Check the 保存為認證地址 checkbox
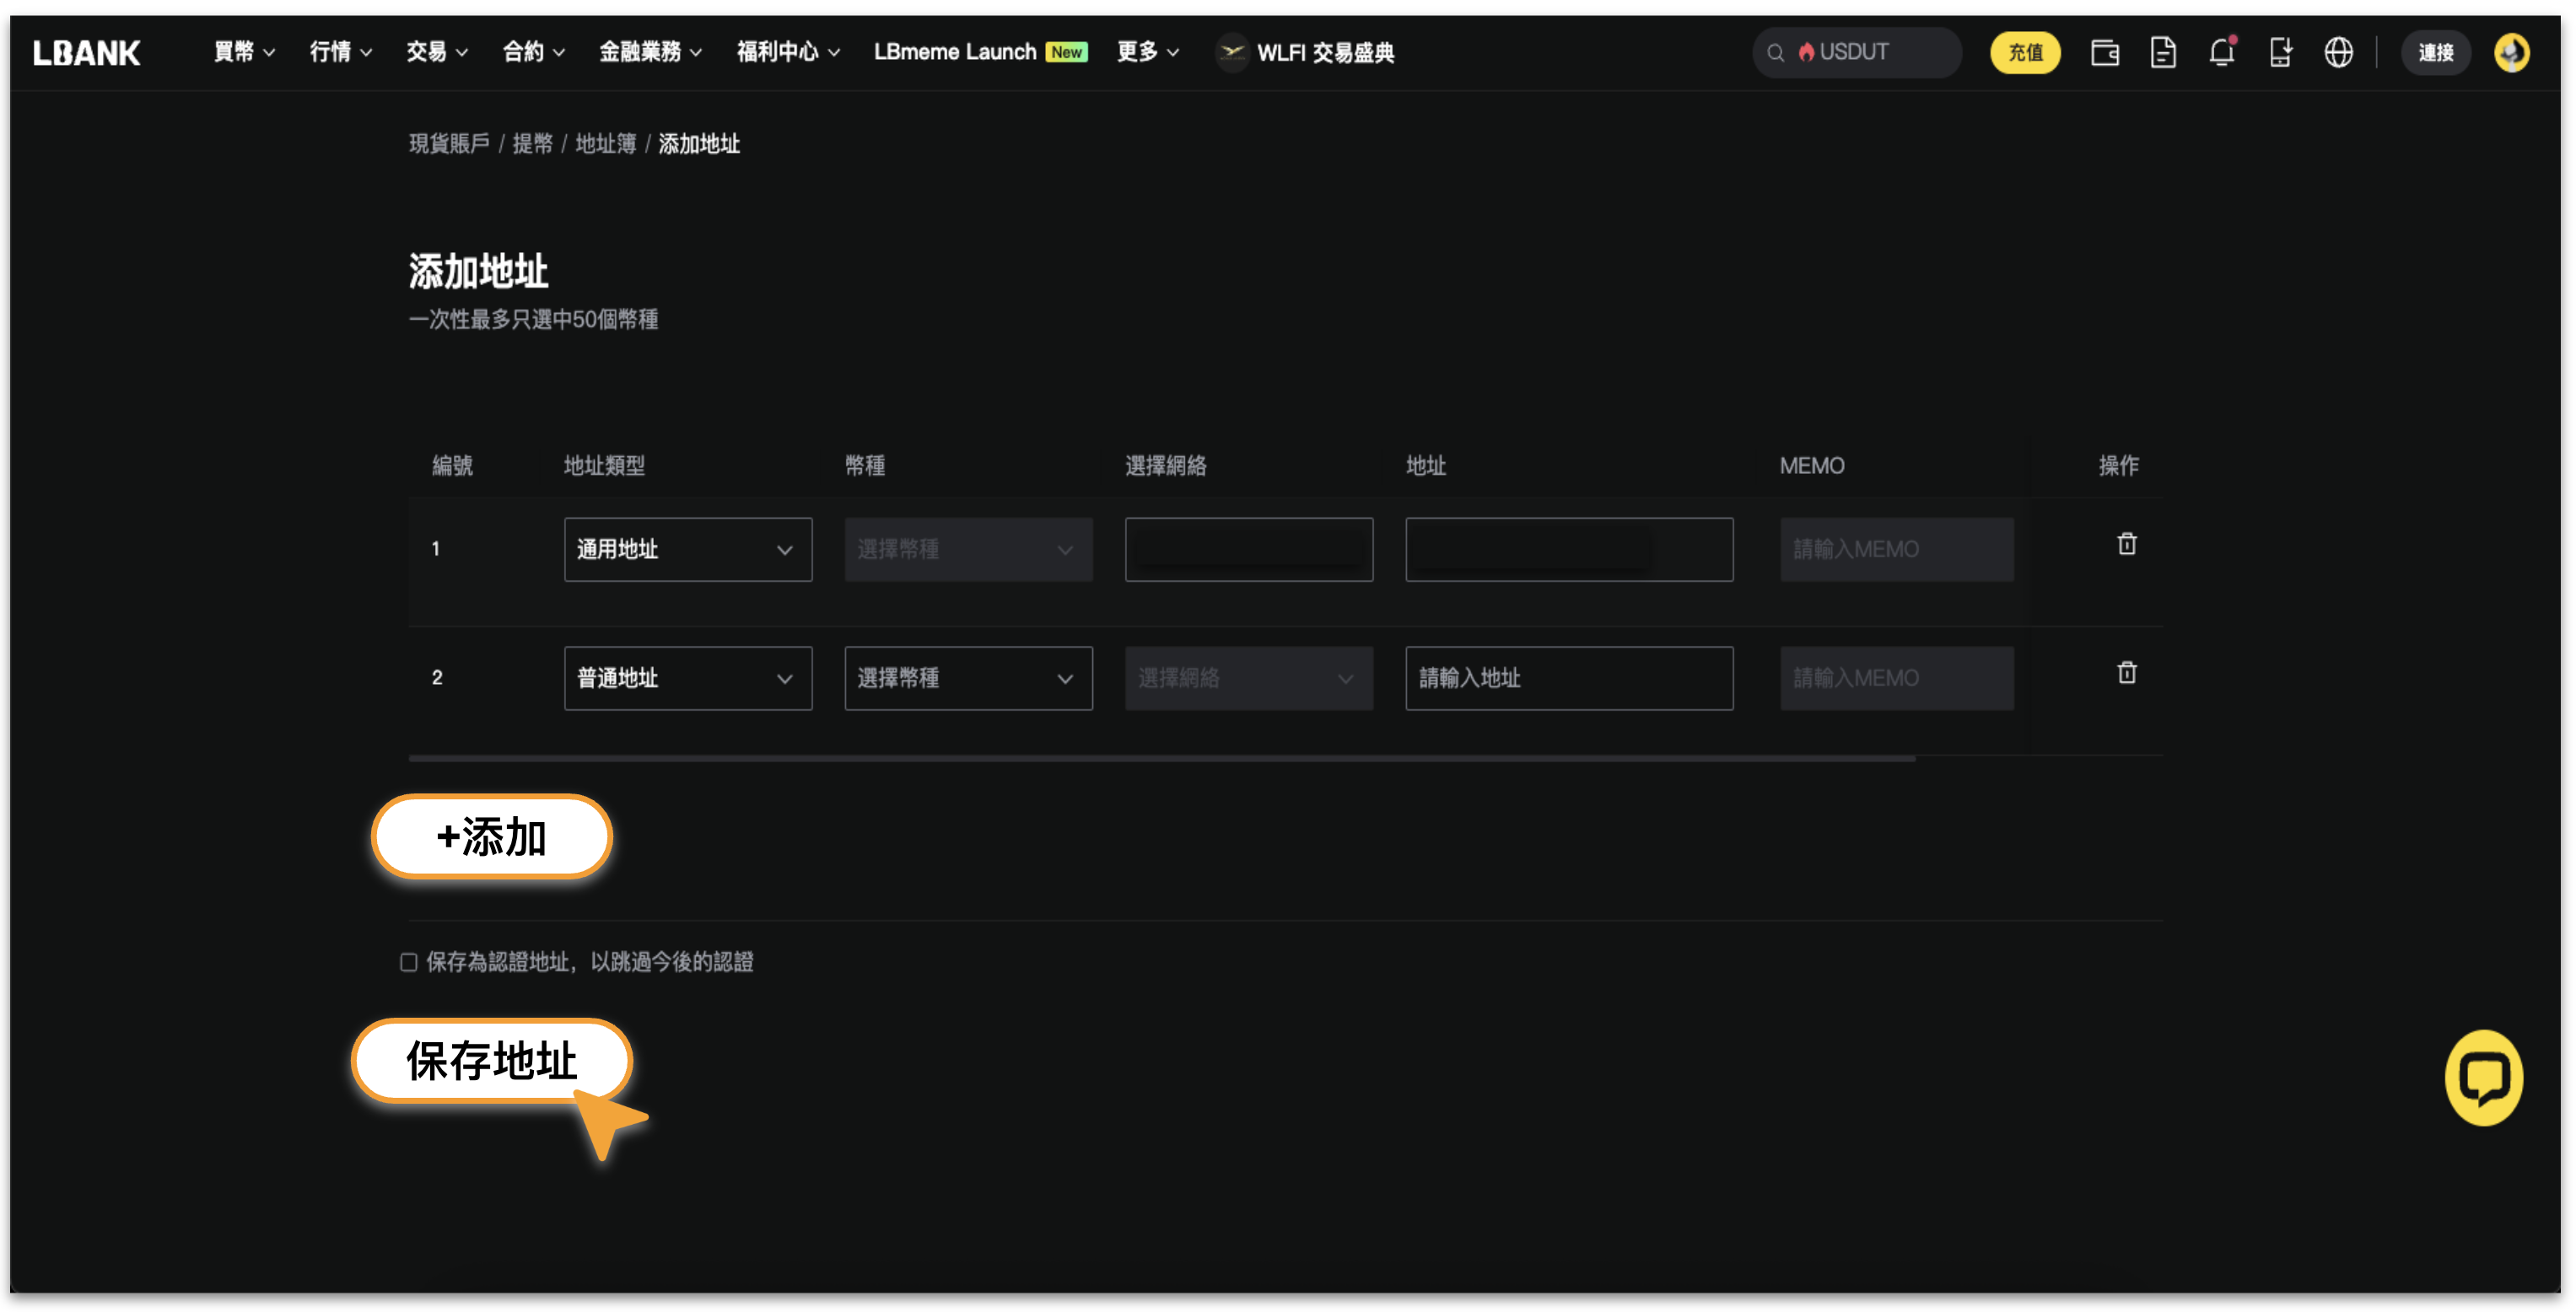 point(408,962)
